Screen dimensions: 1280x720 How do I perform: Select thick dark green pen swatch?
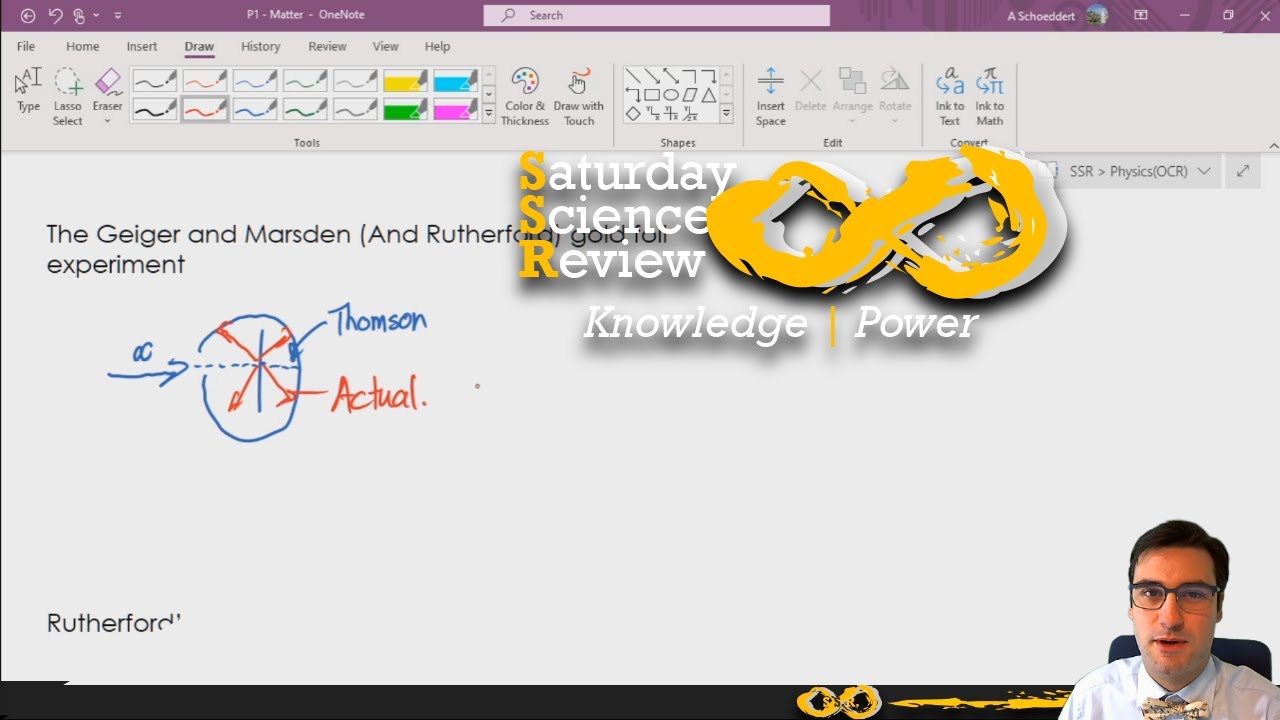point(305,109)
